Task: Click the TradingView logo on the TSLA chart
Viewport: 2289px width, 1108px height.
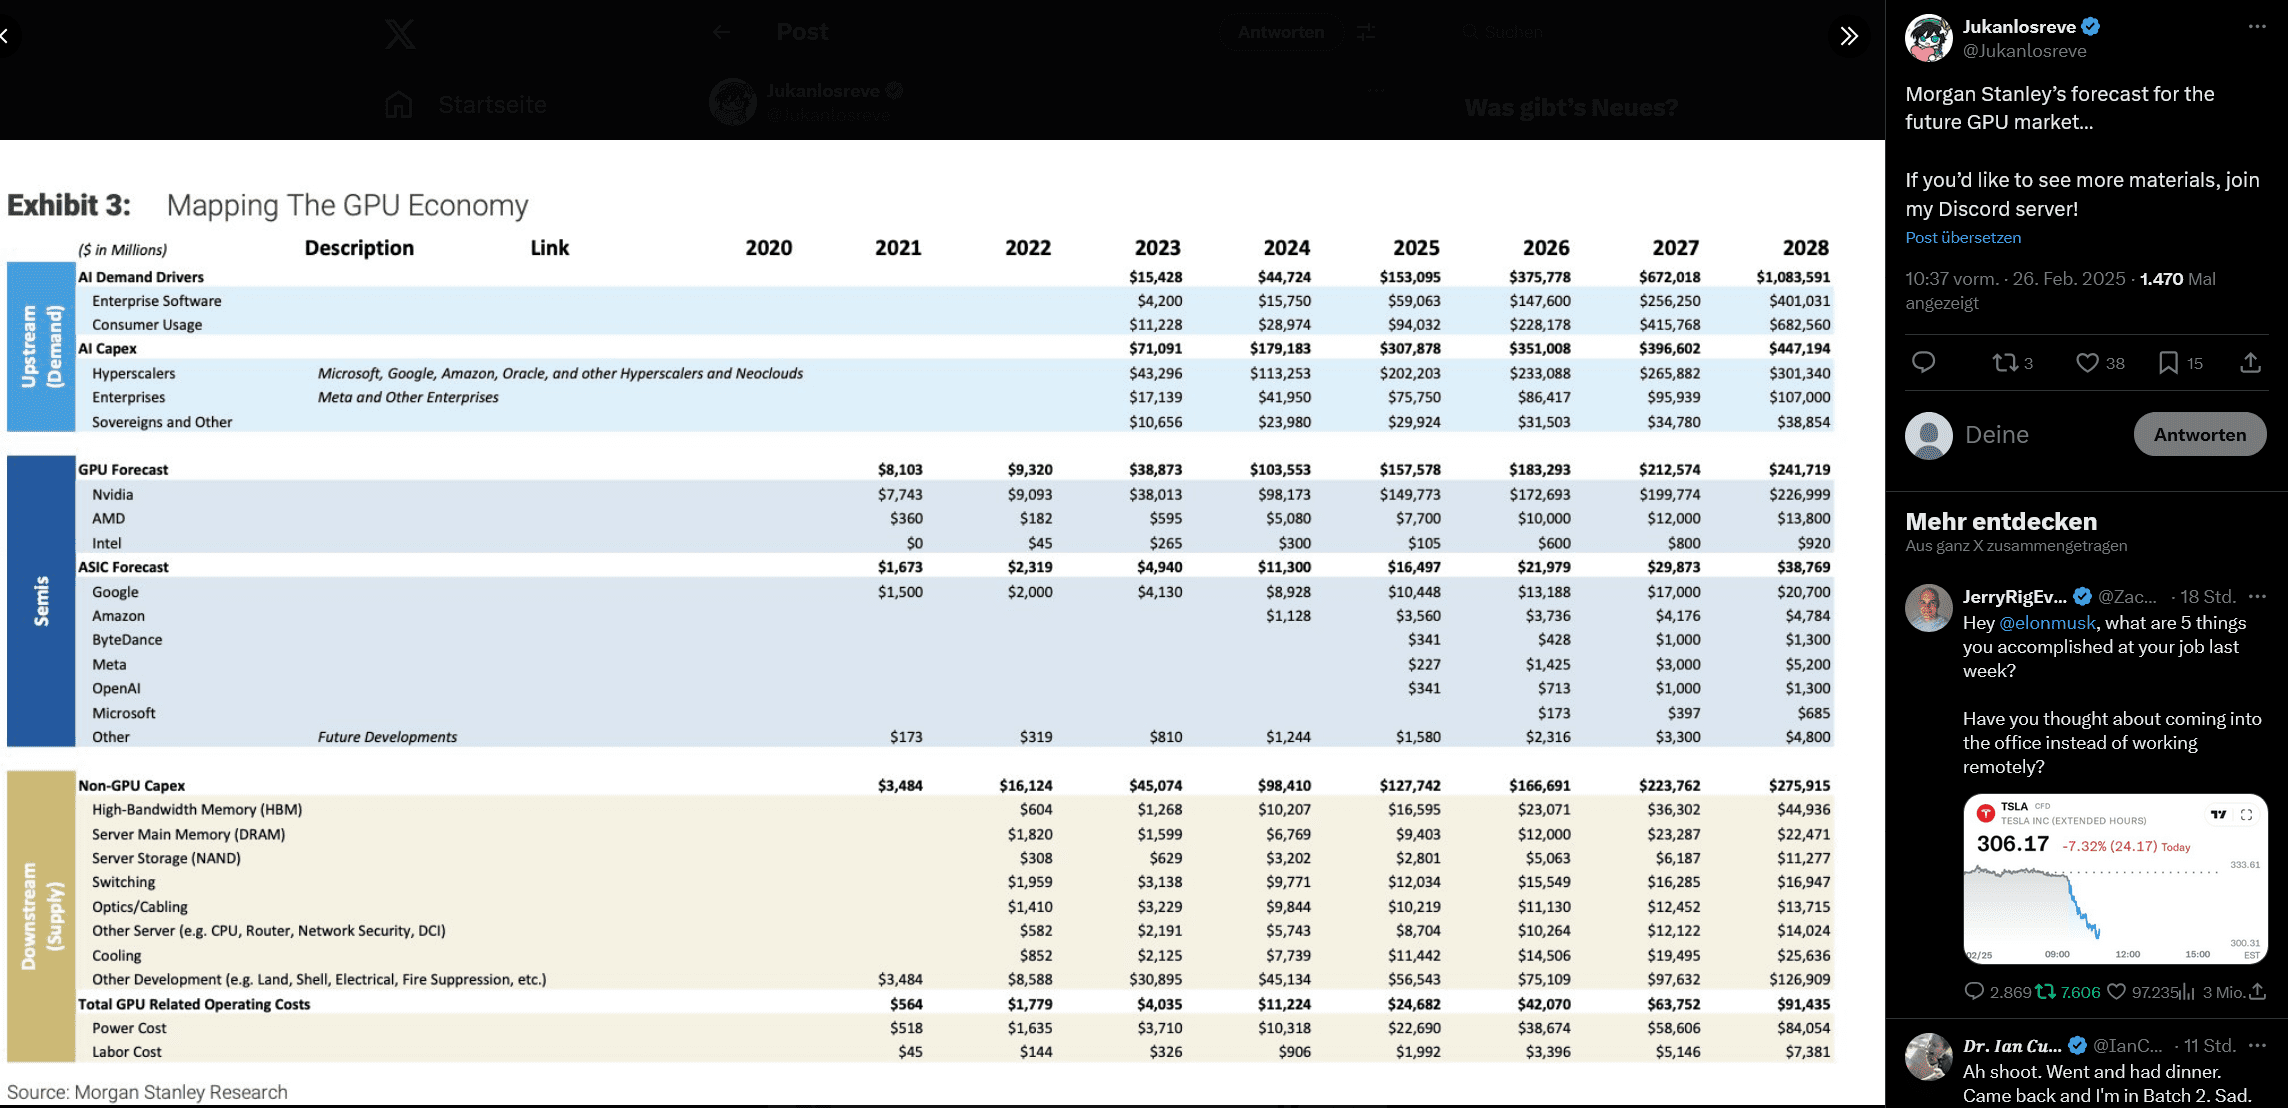Action: [2218, 815]
